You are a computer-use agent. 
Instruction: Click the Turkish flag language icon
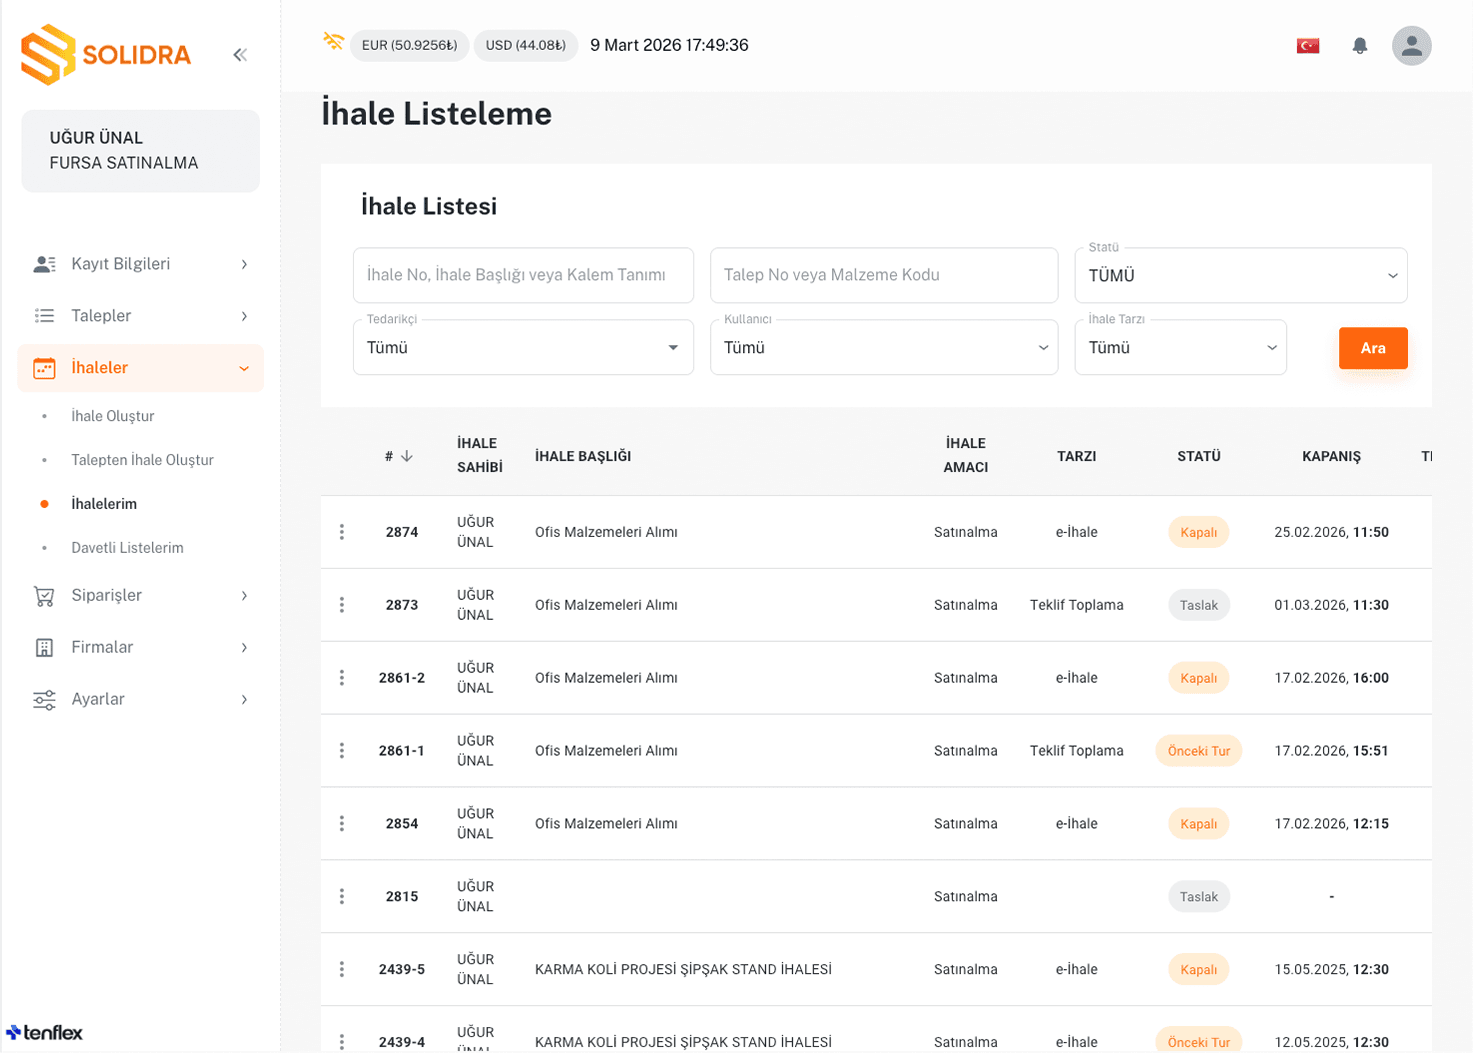click(x=1307, y=46)
